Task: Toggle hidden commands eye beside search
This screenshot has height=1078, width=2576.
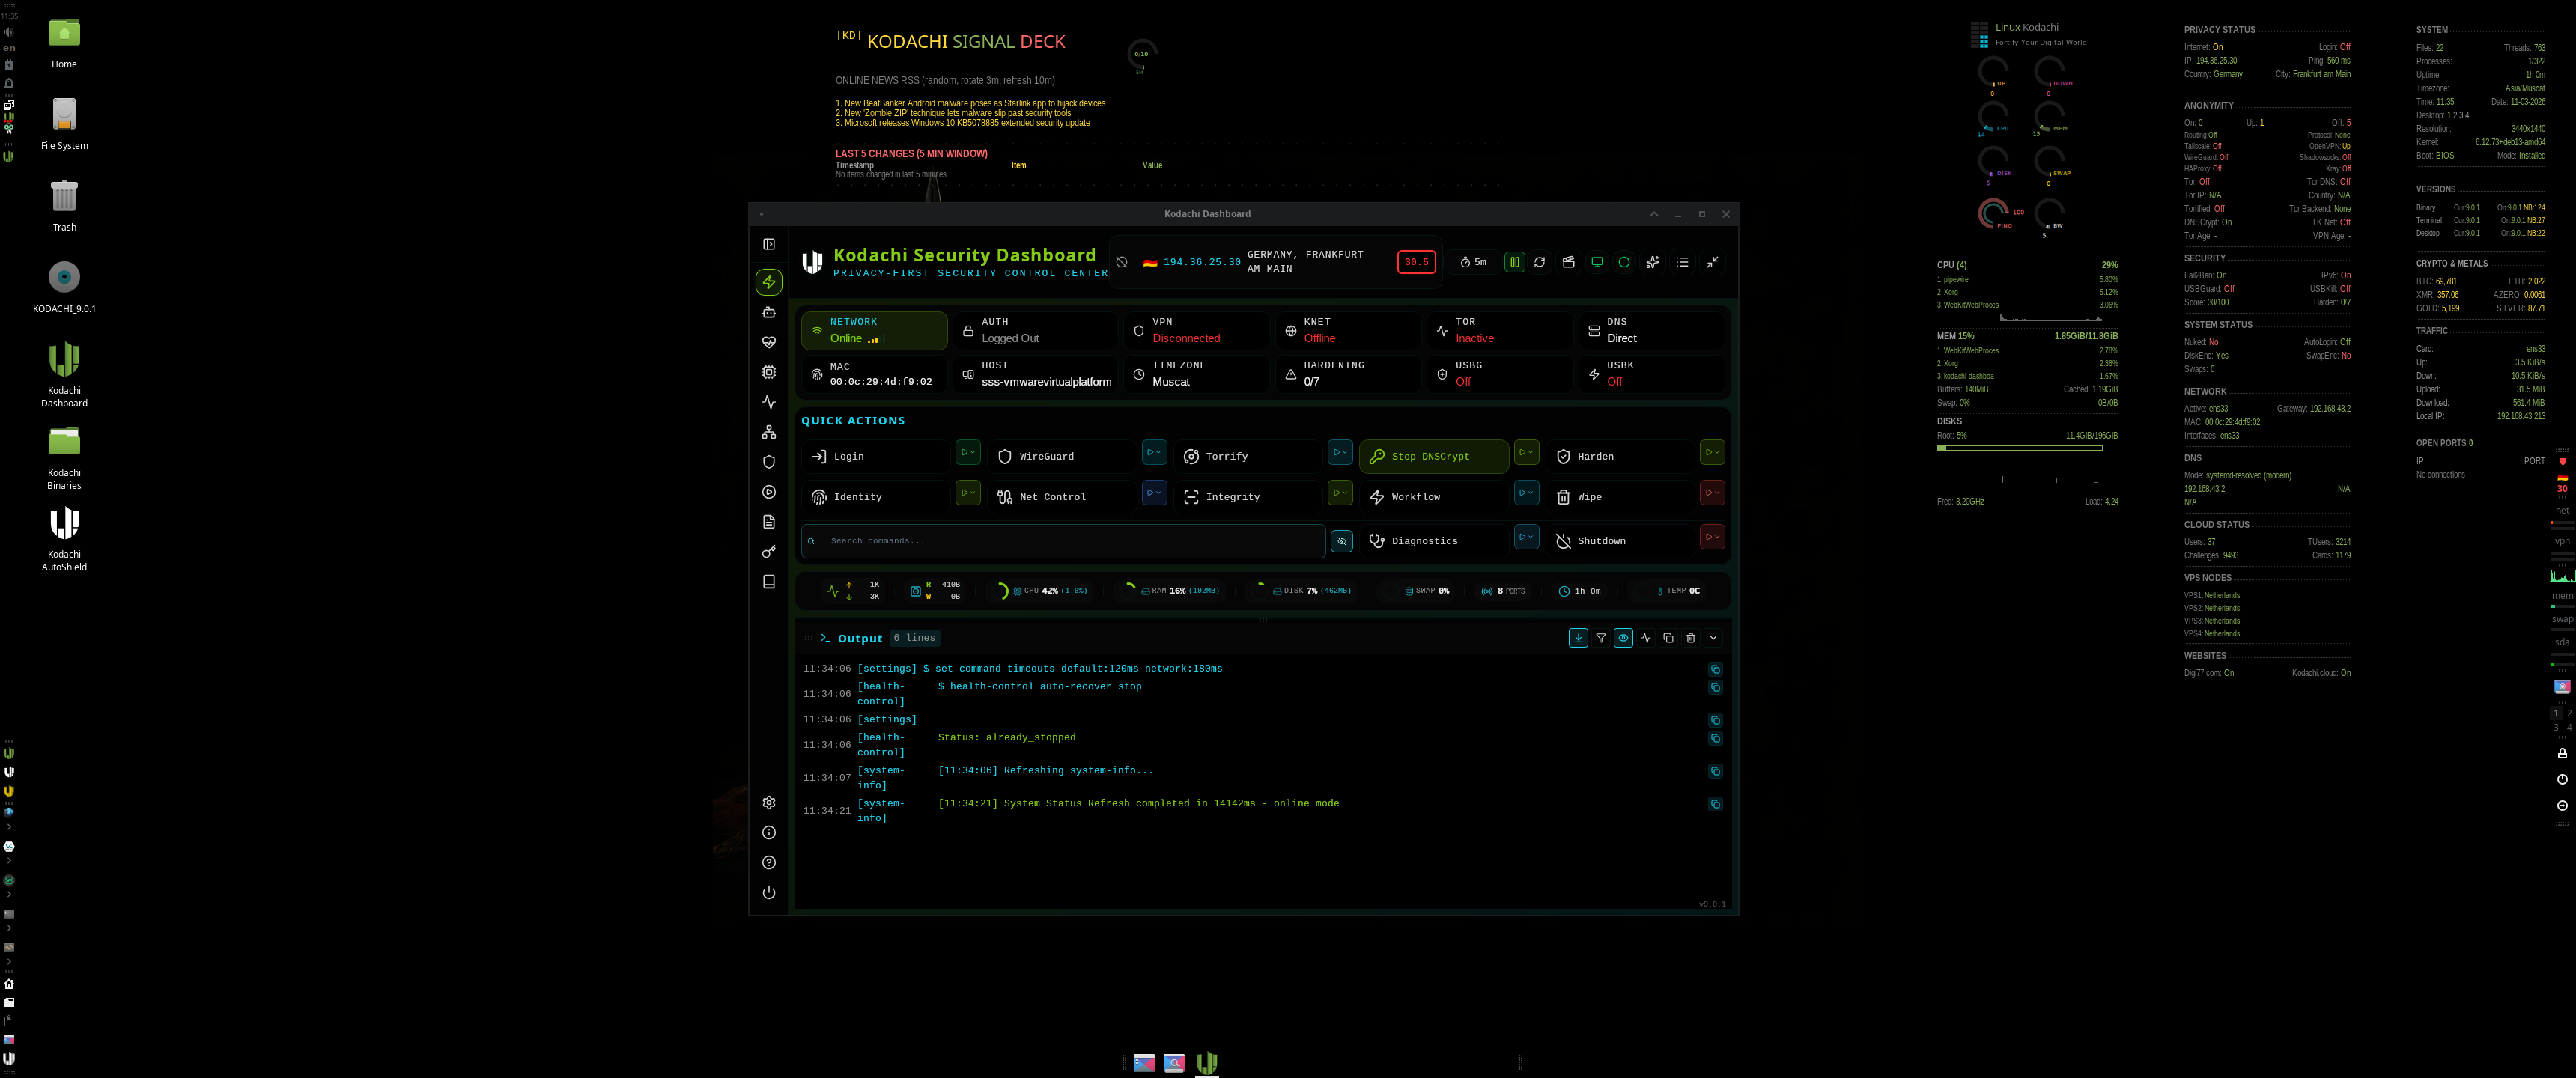Action: pyautogui.click(x=1341, y=541)
